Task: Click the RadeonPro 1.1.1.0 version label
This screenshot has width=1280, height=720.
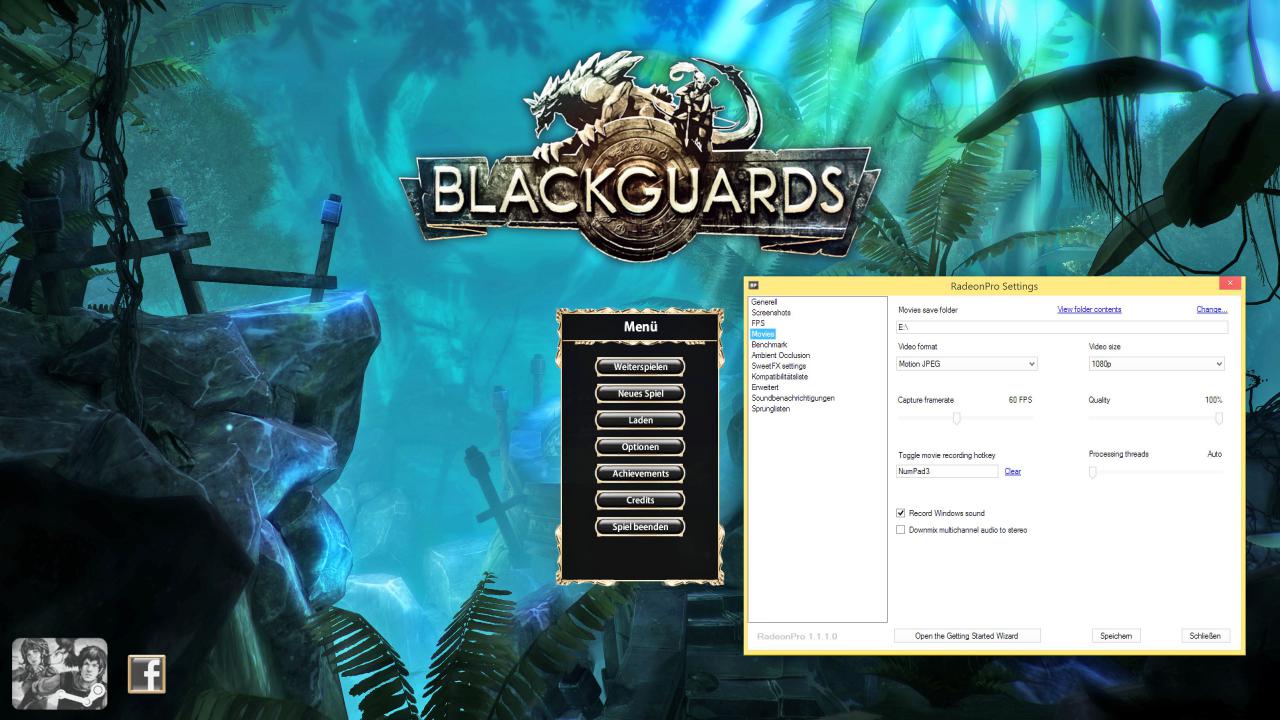Action: [797, 636]
